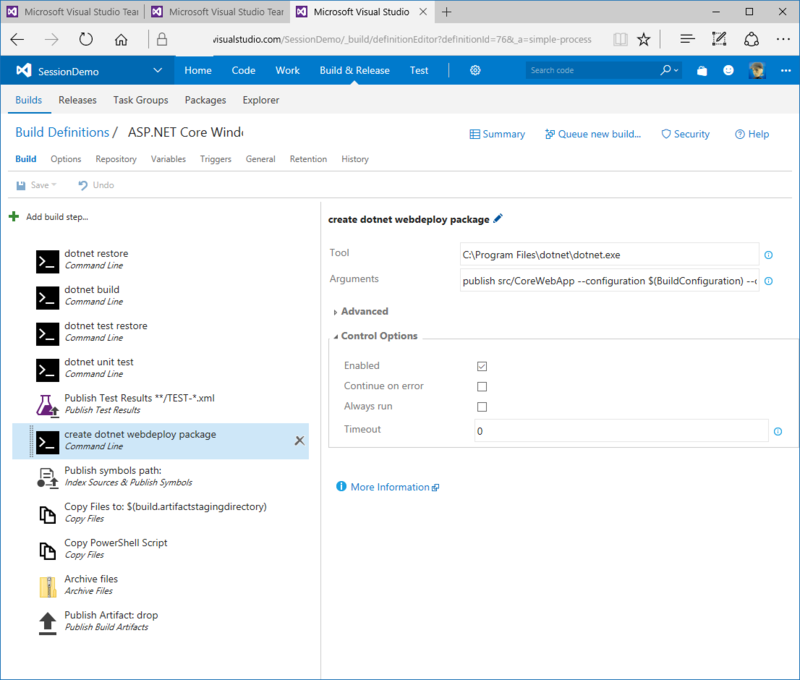The height and width of the screenshot is (680, 800).
Task: Check the Continue on error checkbox
Action: [482, 387]
